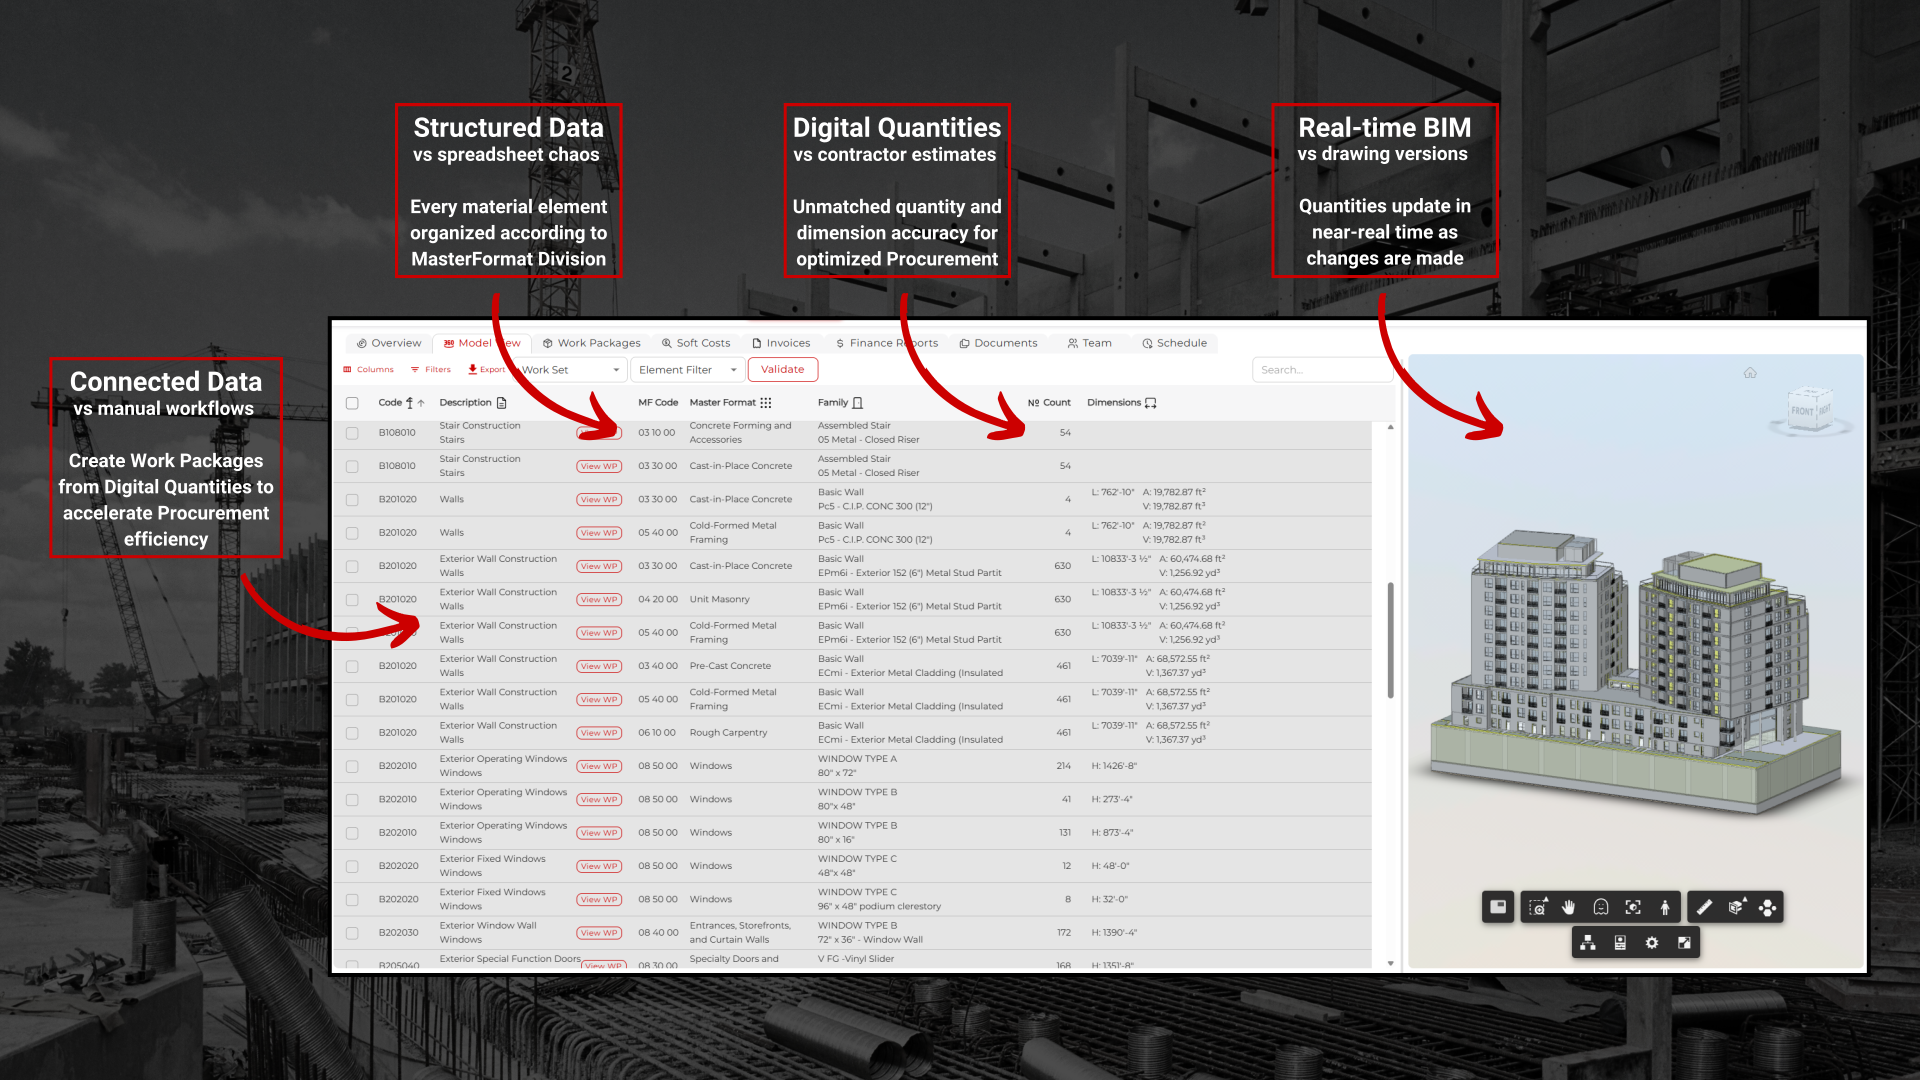Click the Family column icon
Image resolution: width=1920 pixels, height=1080 pixels.
(857, 403)
